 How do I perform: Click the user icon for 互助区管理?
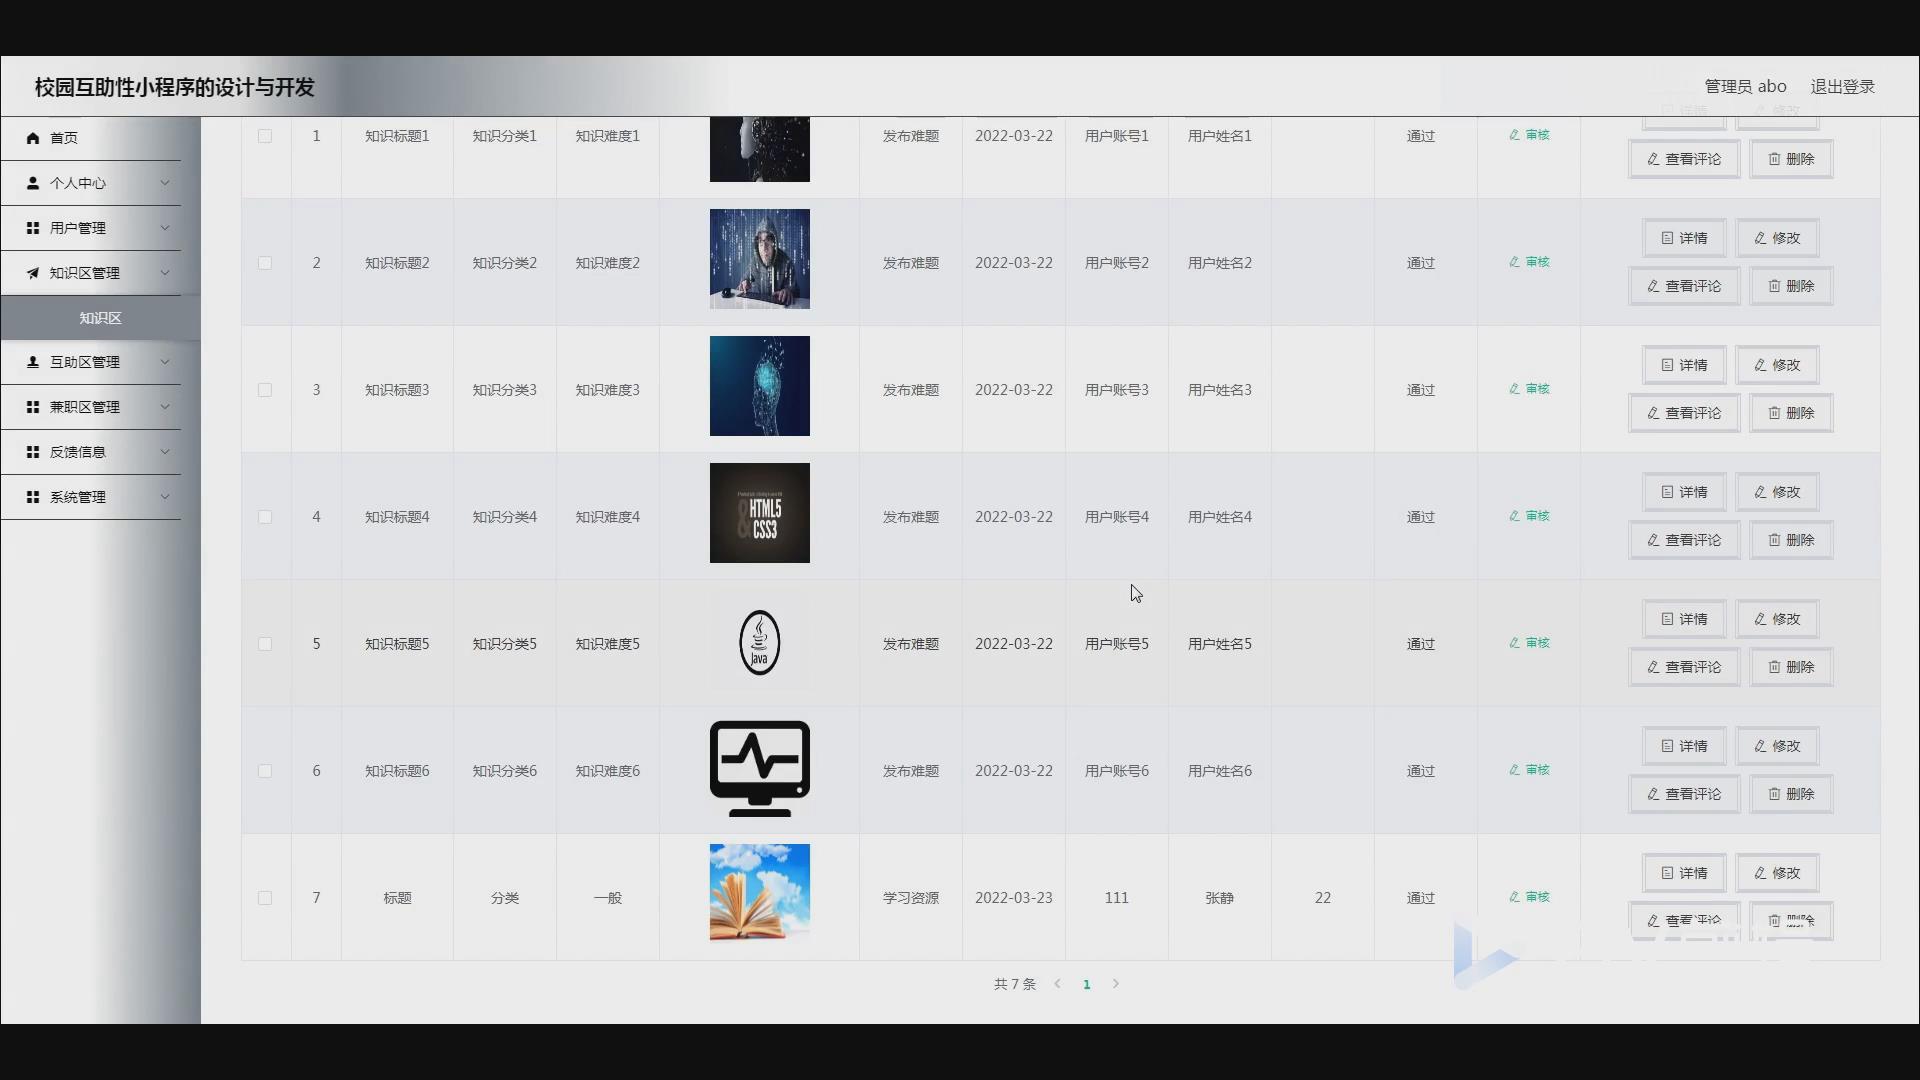tap(33, 362)
